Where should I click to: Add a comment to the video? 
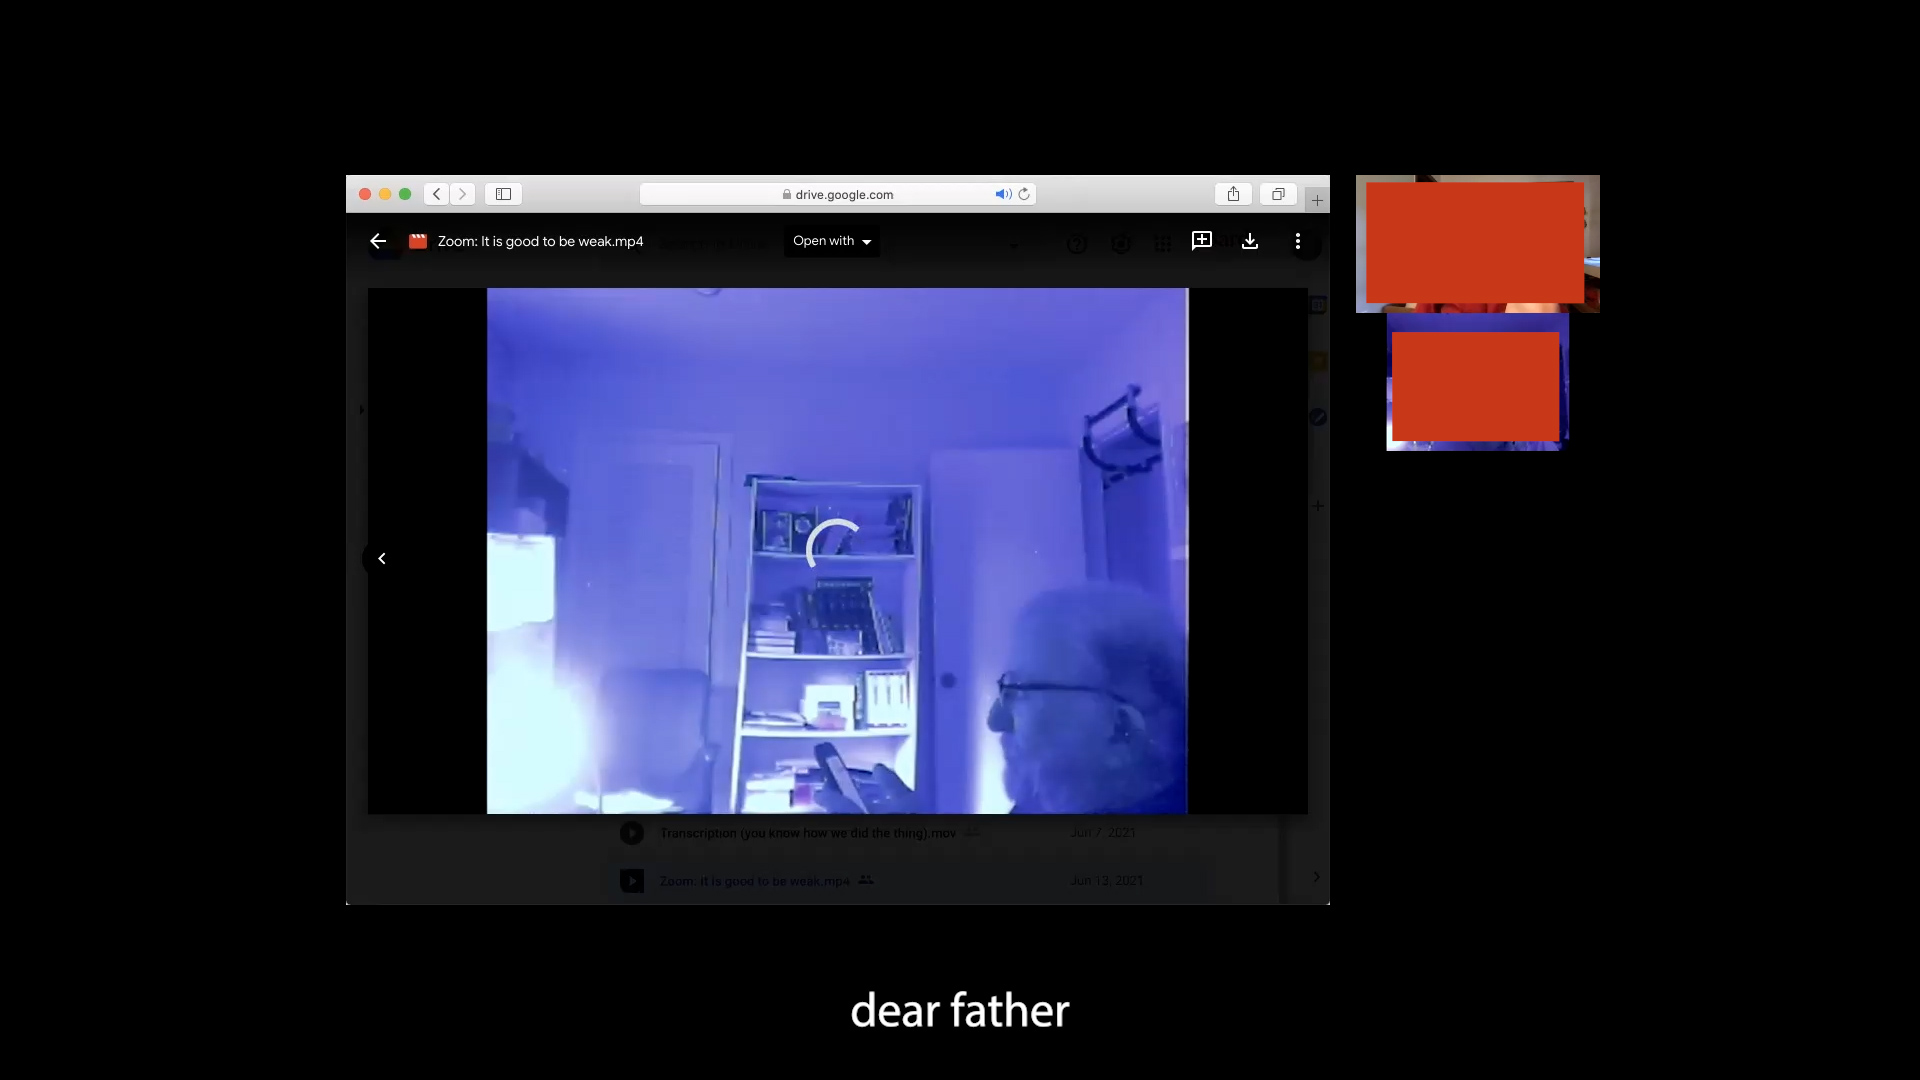[x=1202, y=241]
